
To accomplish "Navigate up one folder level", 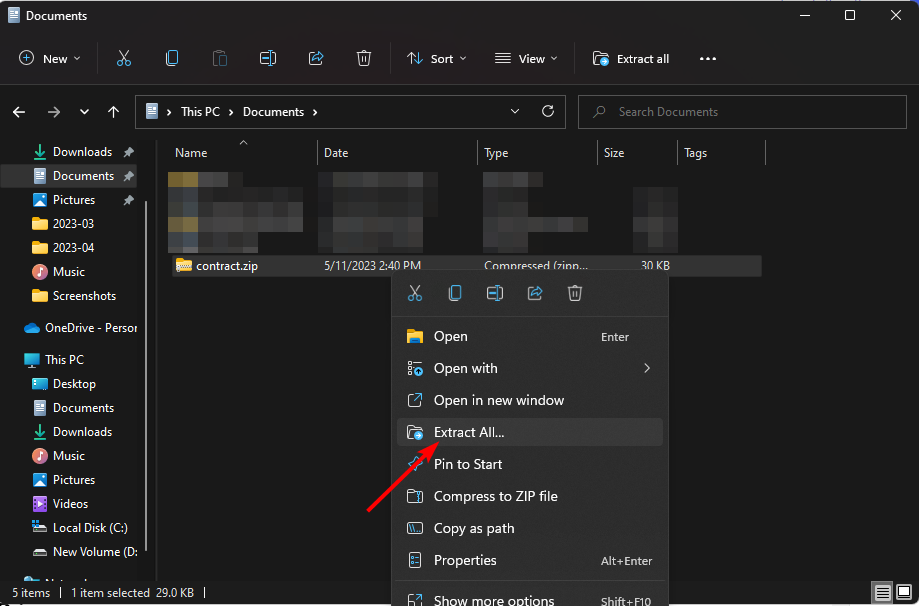I will tap(114, 112).
